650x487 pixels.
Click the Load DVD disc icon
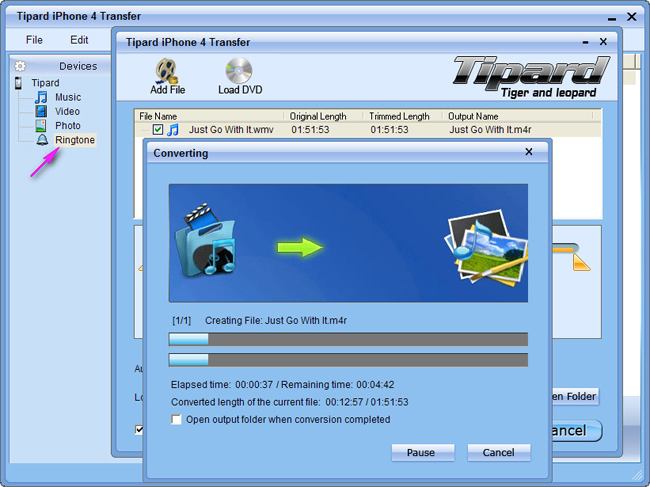click(x=239, y=70)
